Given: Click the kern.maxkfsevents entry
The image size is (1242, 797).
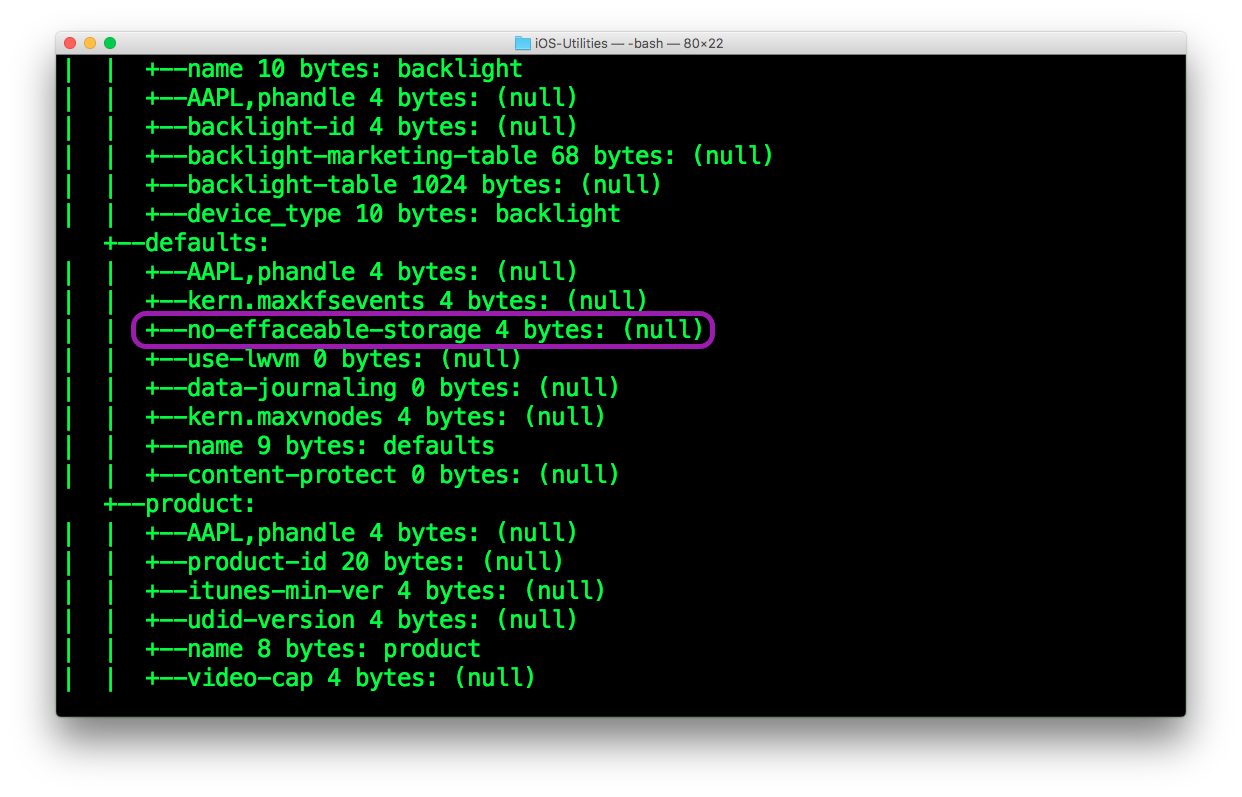Looking at the screenshot, I should coord(397,301).
